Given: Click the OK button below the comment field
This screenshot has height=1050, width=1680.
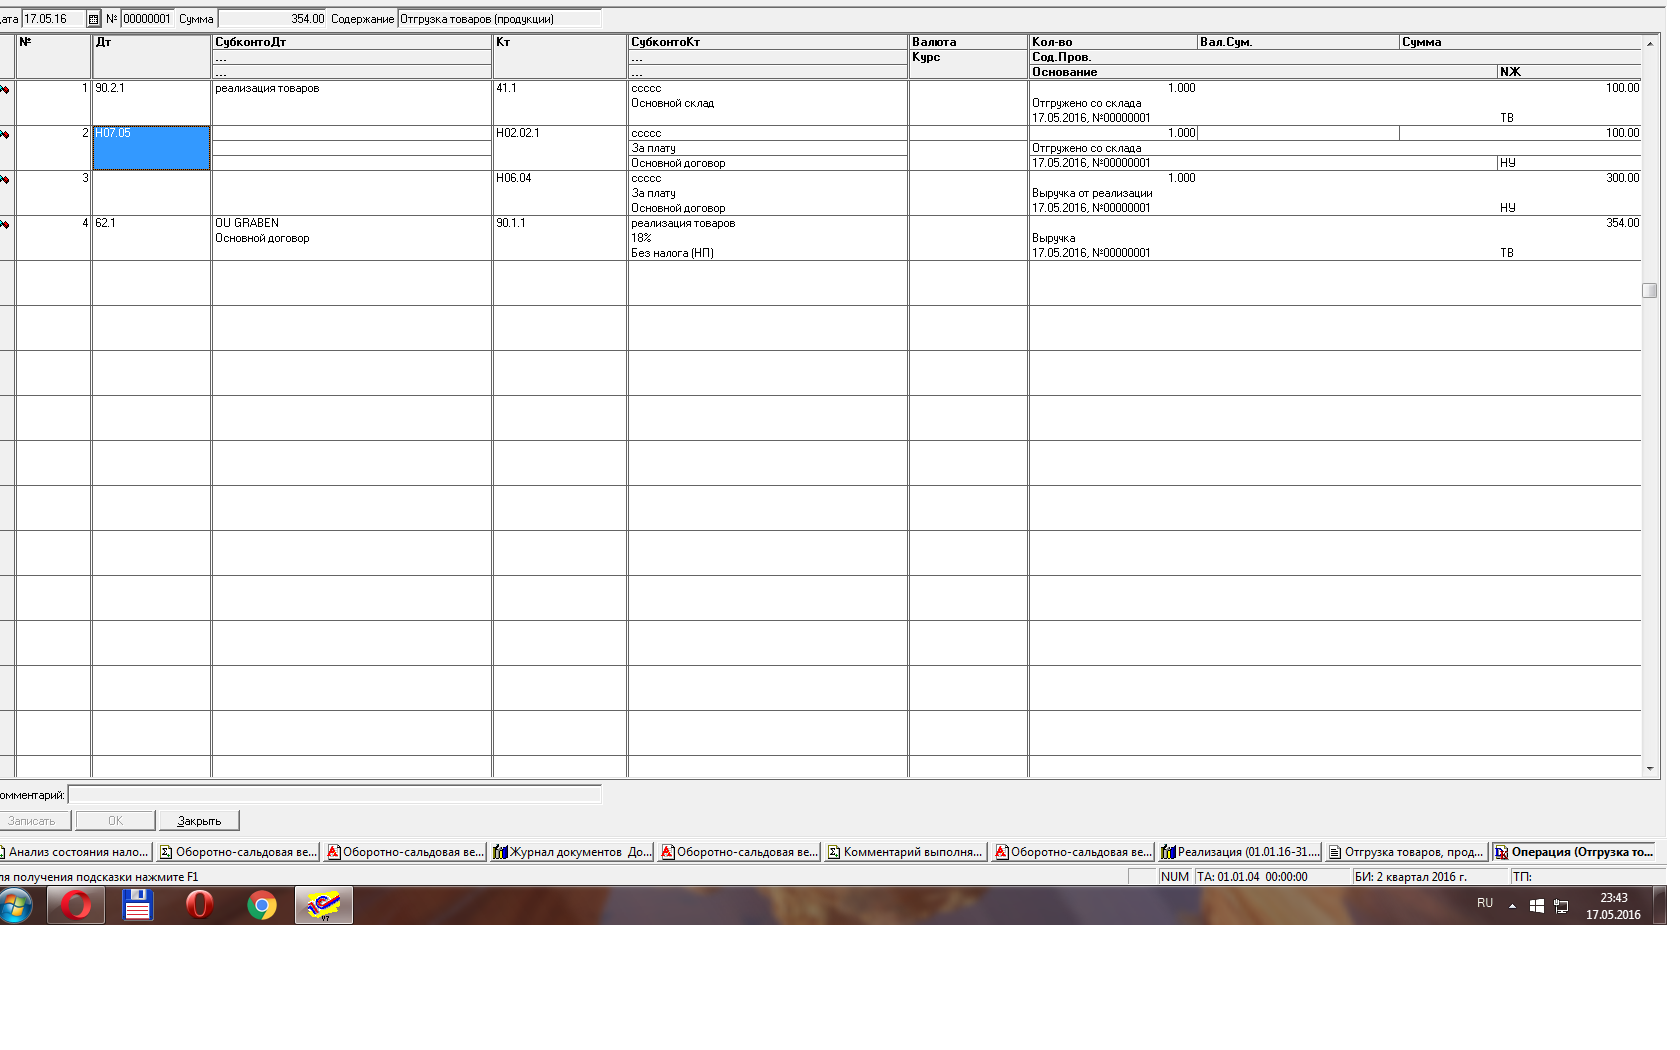Looking at the screenshot, I should click(115, 821).
